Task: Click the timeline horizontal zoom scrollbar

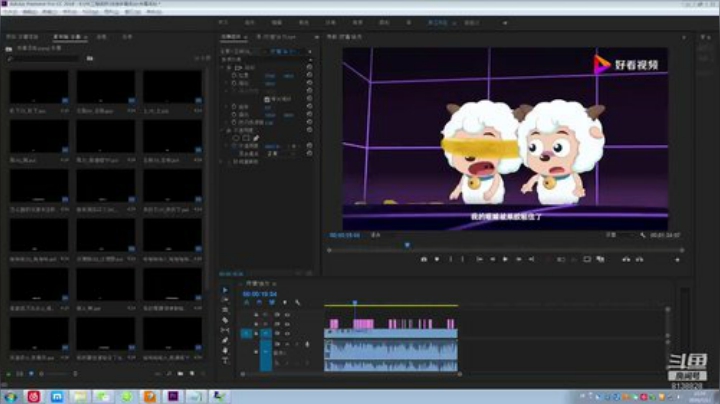Action: click(351, 374)
